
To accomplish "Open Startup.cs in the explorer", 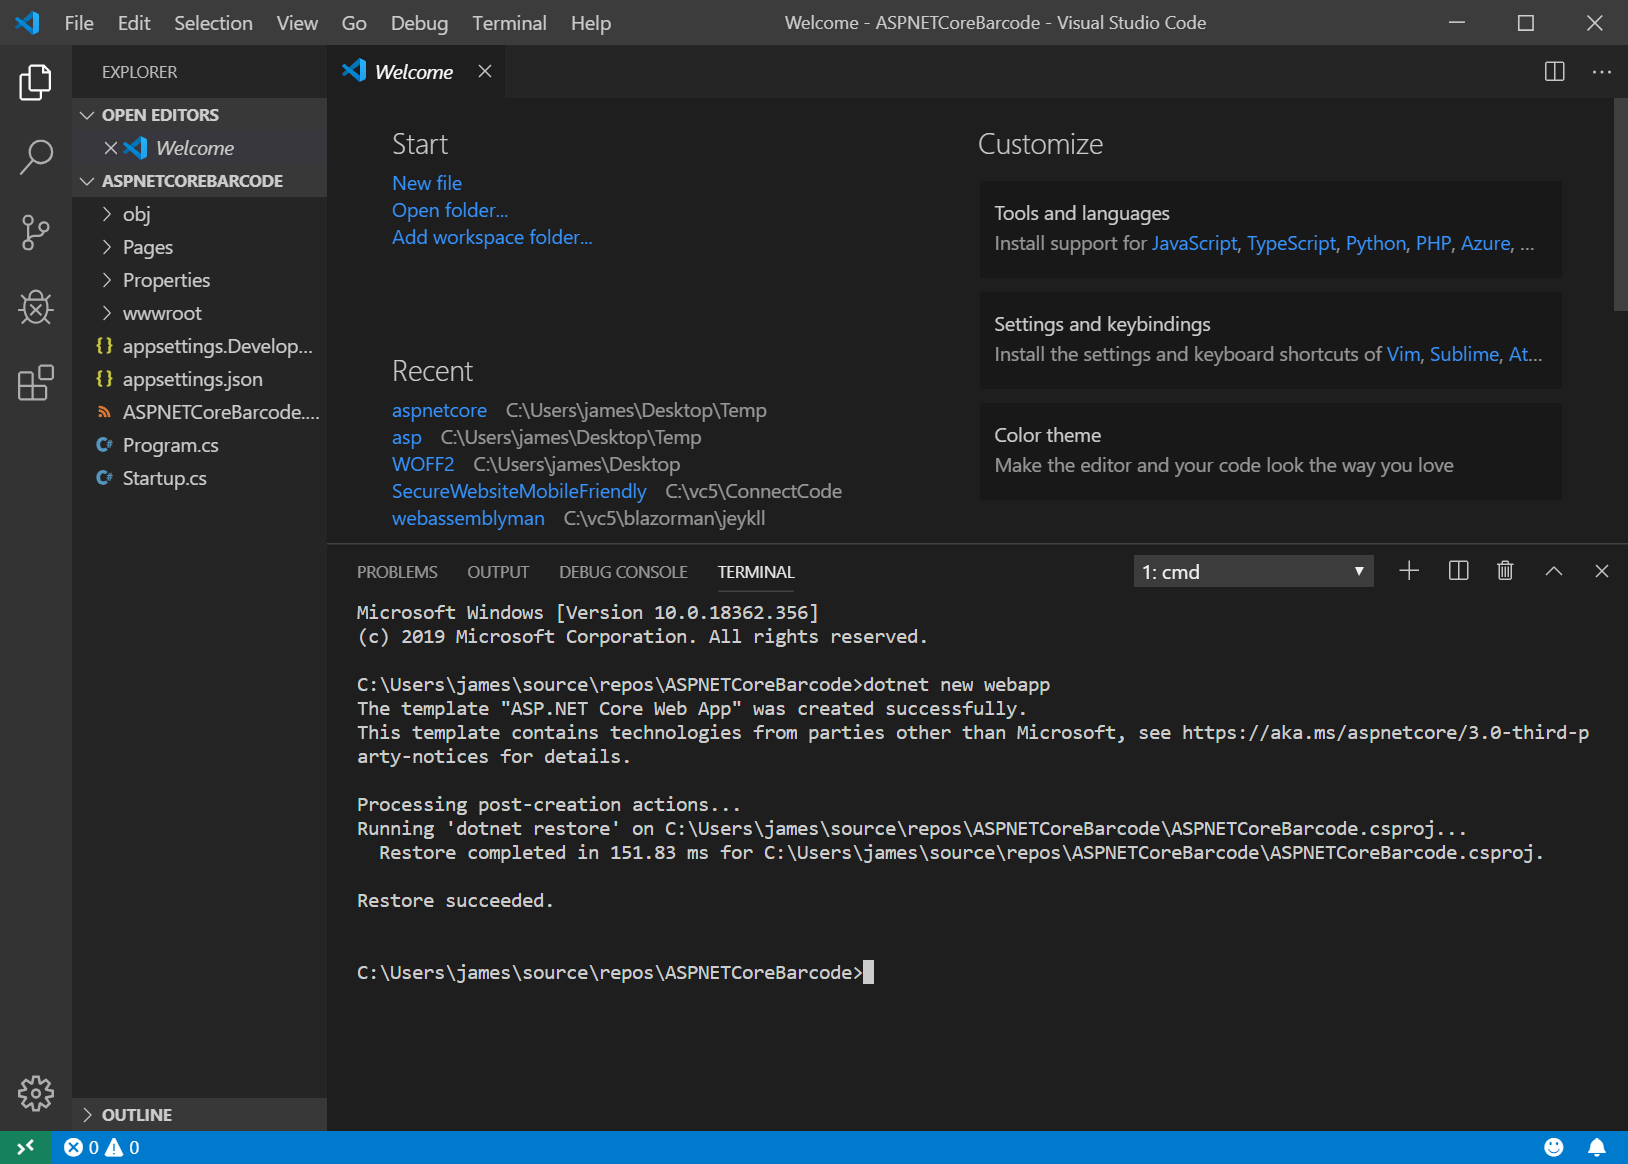I will click(165, 478).
